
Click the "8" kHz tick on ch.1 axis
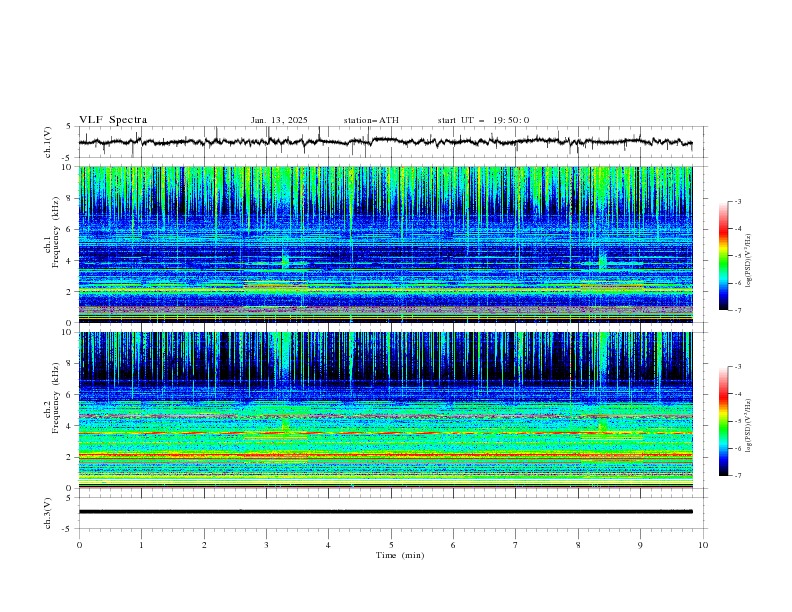tap(69, 198)
